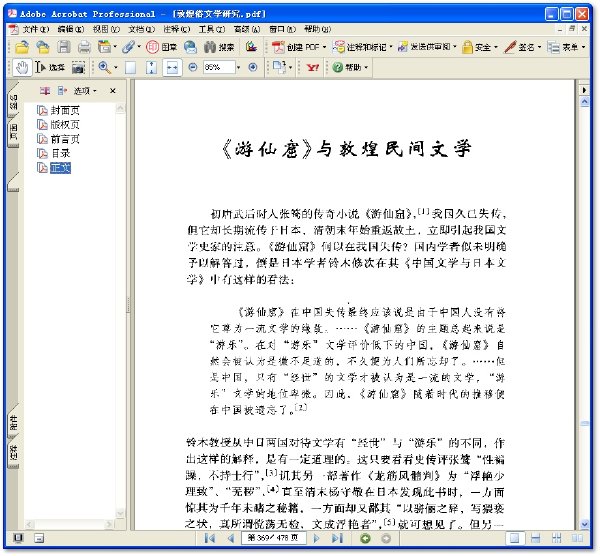Open the 视图 menu
Image resolution: width=600 pixels, height=556 pixels.
(106, 29)
